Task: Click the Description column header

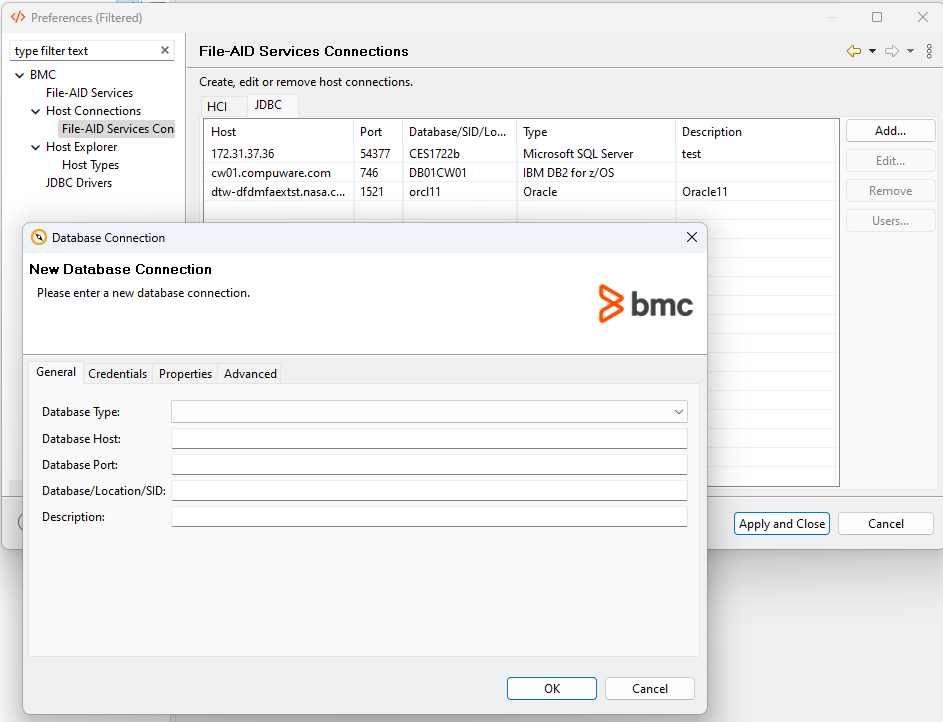Action: (x=755, y=132)
